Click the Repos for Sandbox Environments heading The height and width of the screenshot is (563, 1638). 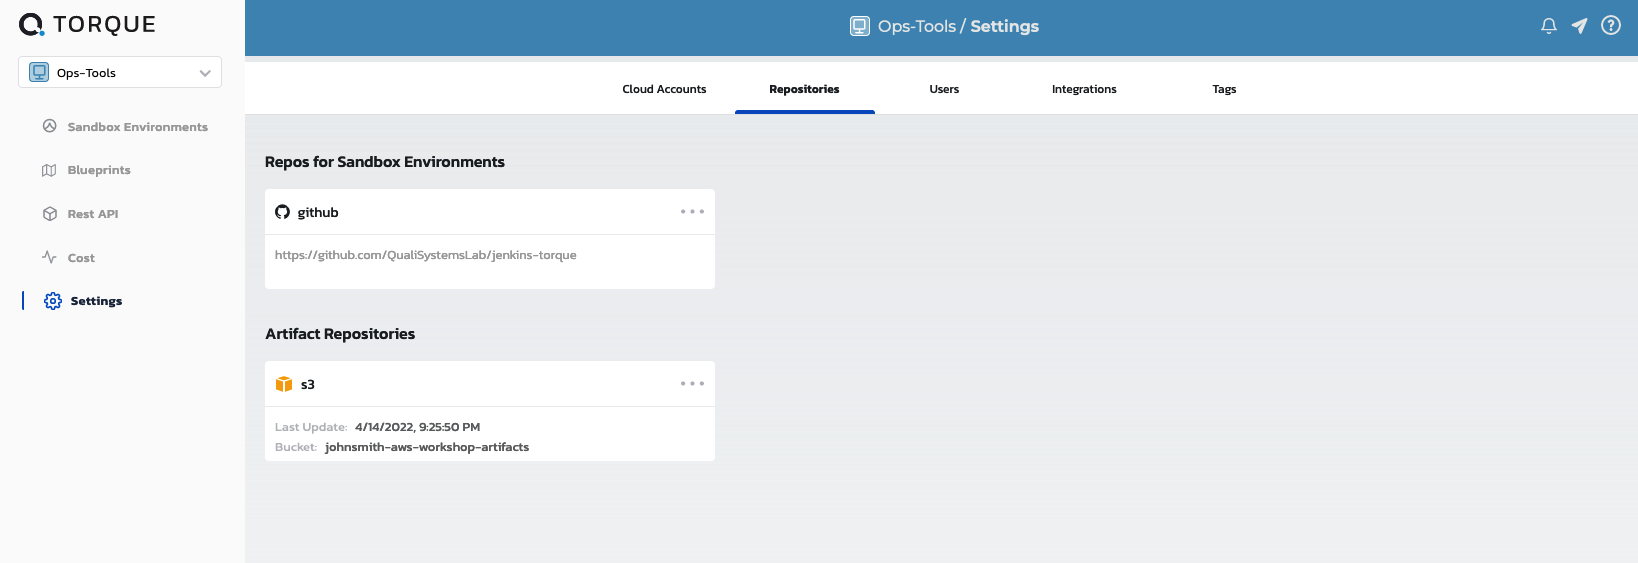385,162
